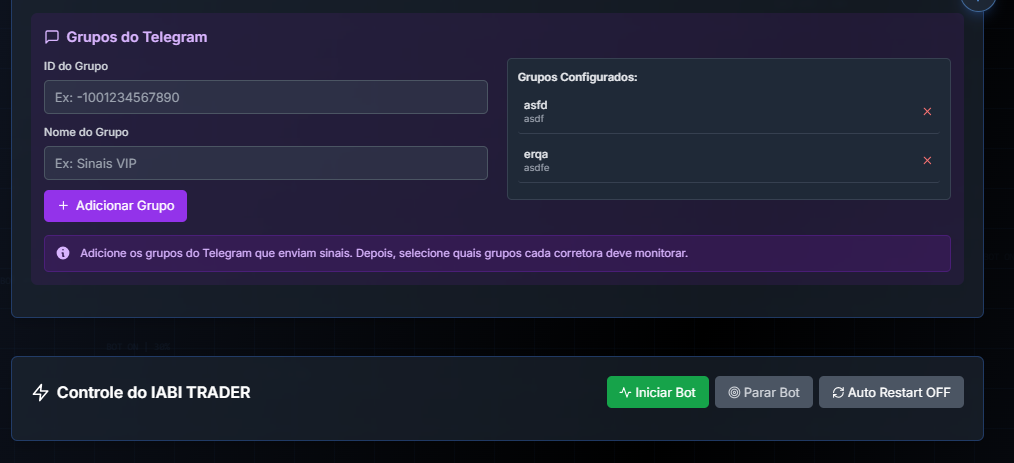Image resolution: width=1014 pixels, height=463 pixels.
Task: Click the Grupos Configurados heading
Action: coord(577,77)
